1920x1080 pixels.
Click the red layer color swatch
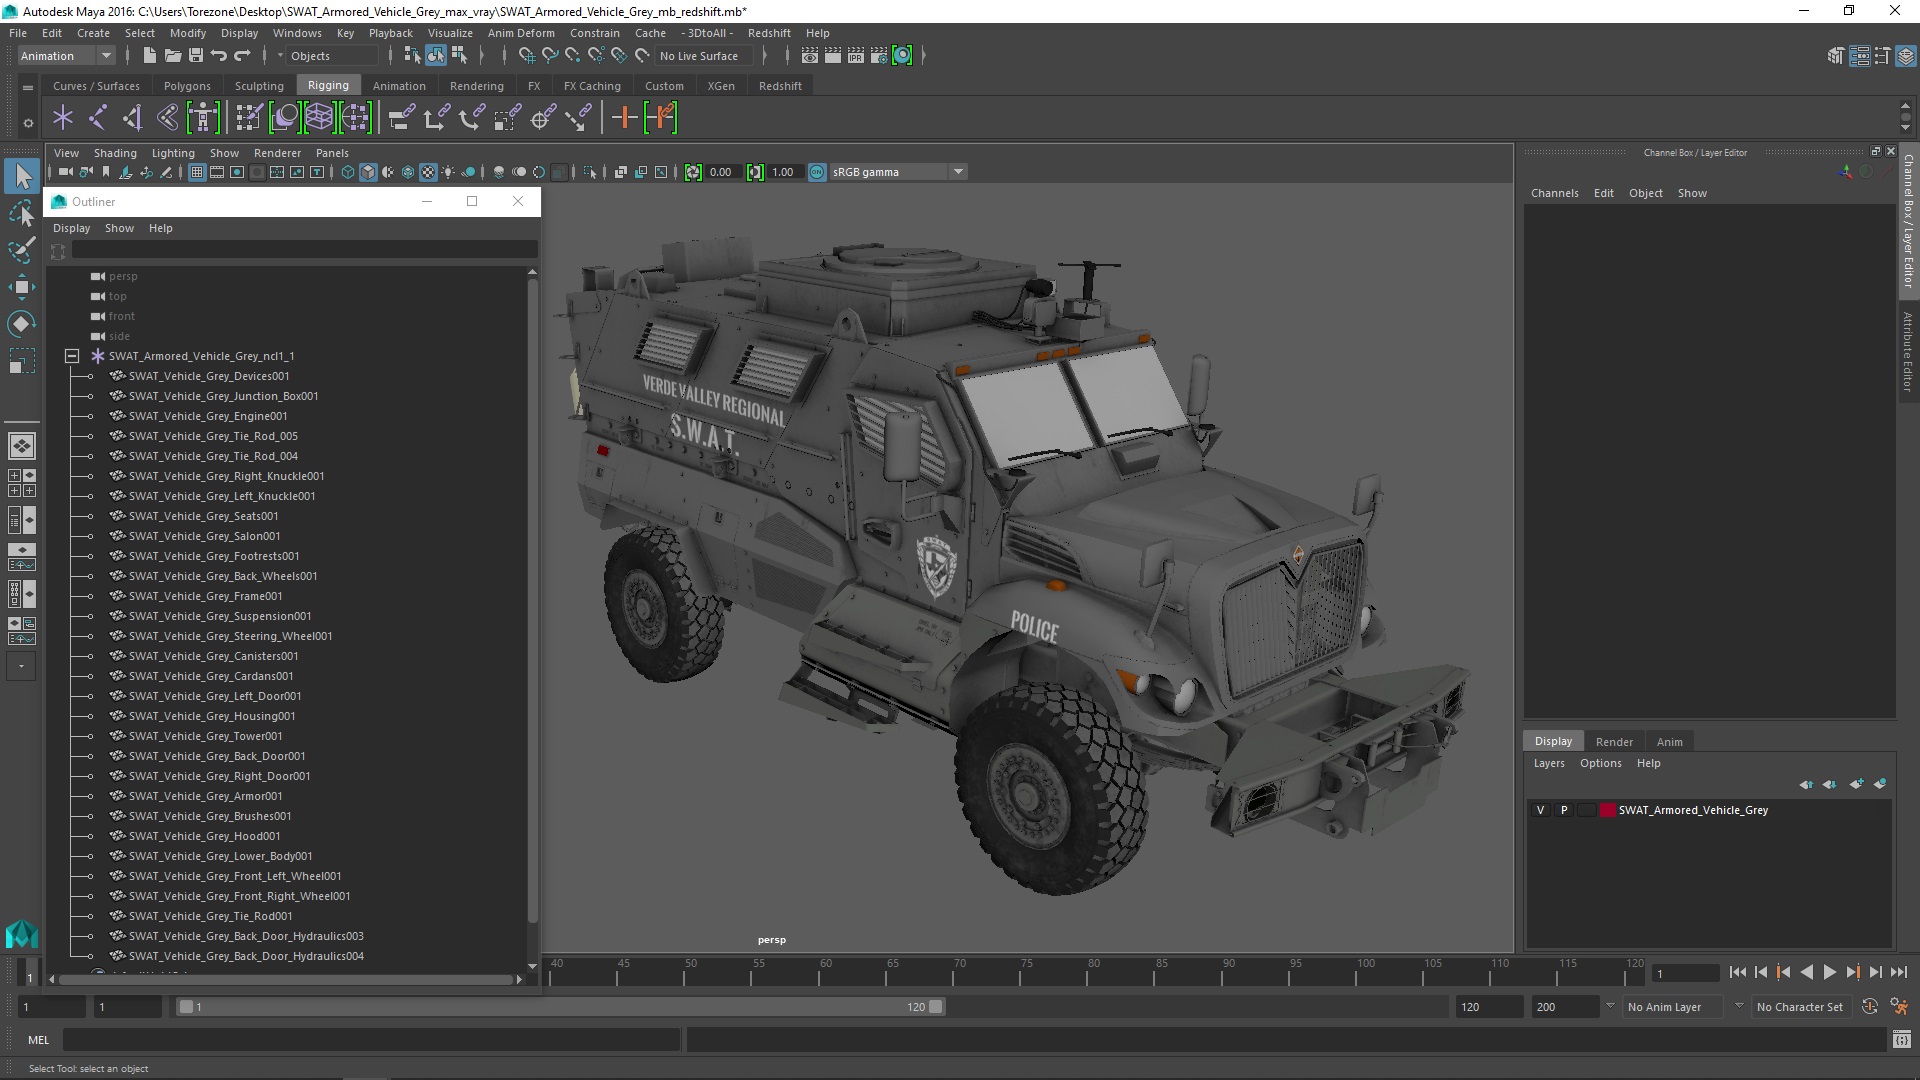(x=1607, y=810)
